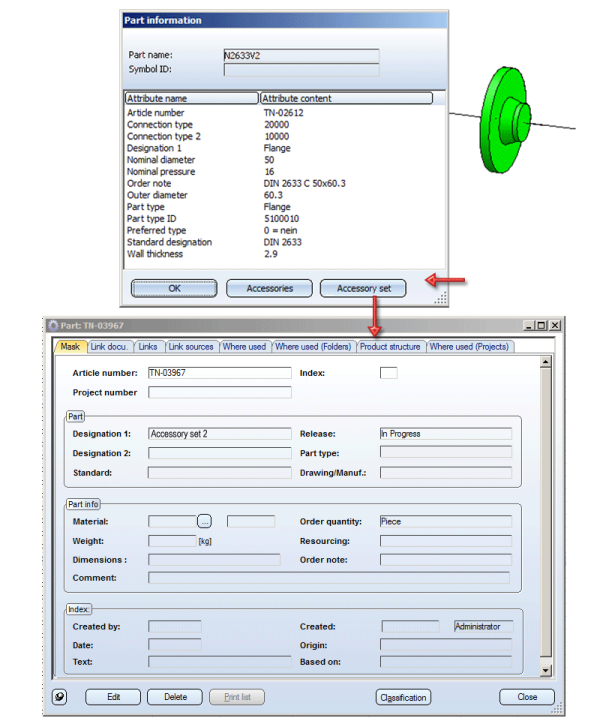
Task: Click the Project number field
Action: (219, 392)
